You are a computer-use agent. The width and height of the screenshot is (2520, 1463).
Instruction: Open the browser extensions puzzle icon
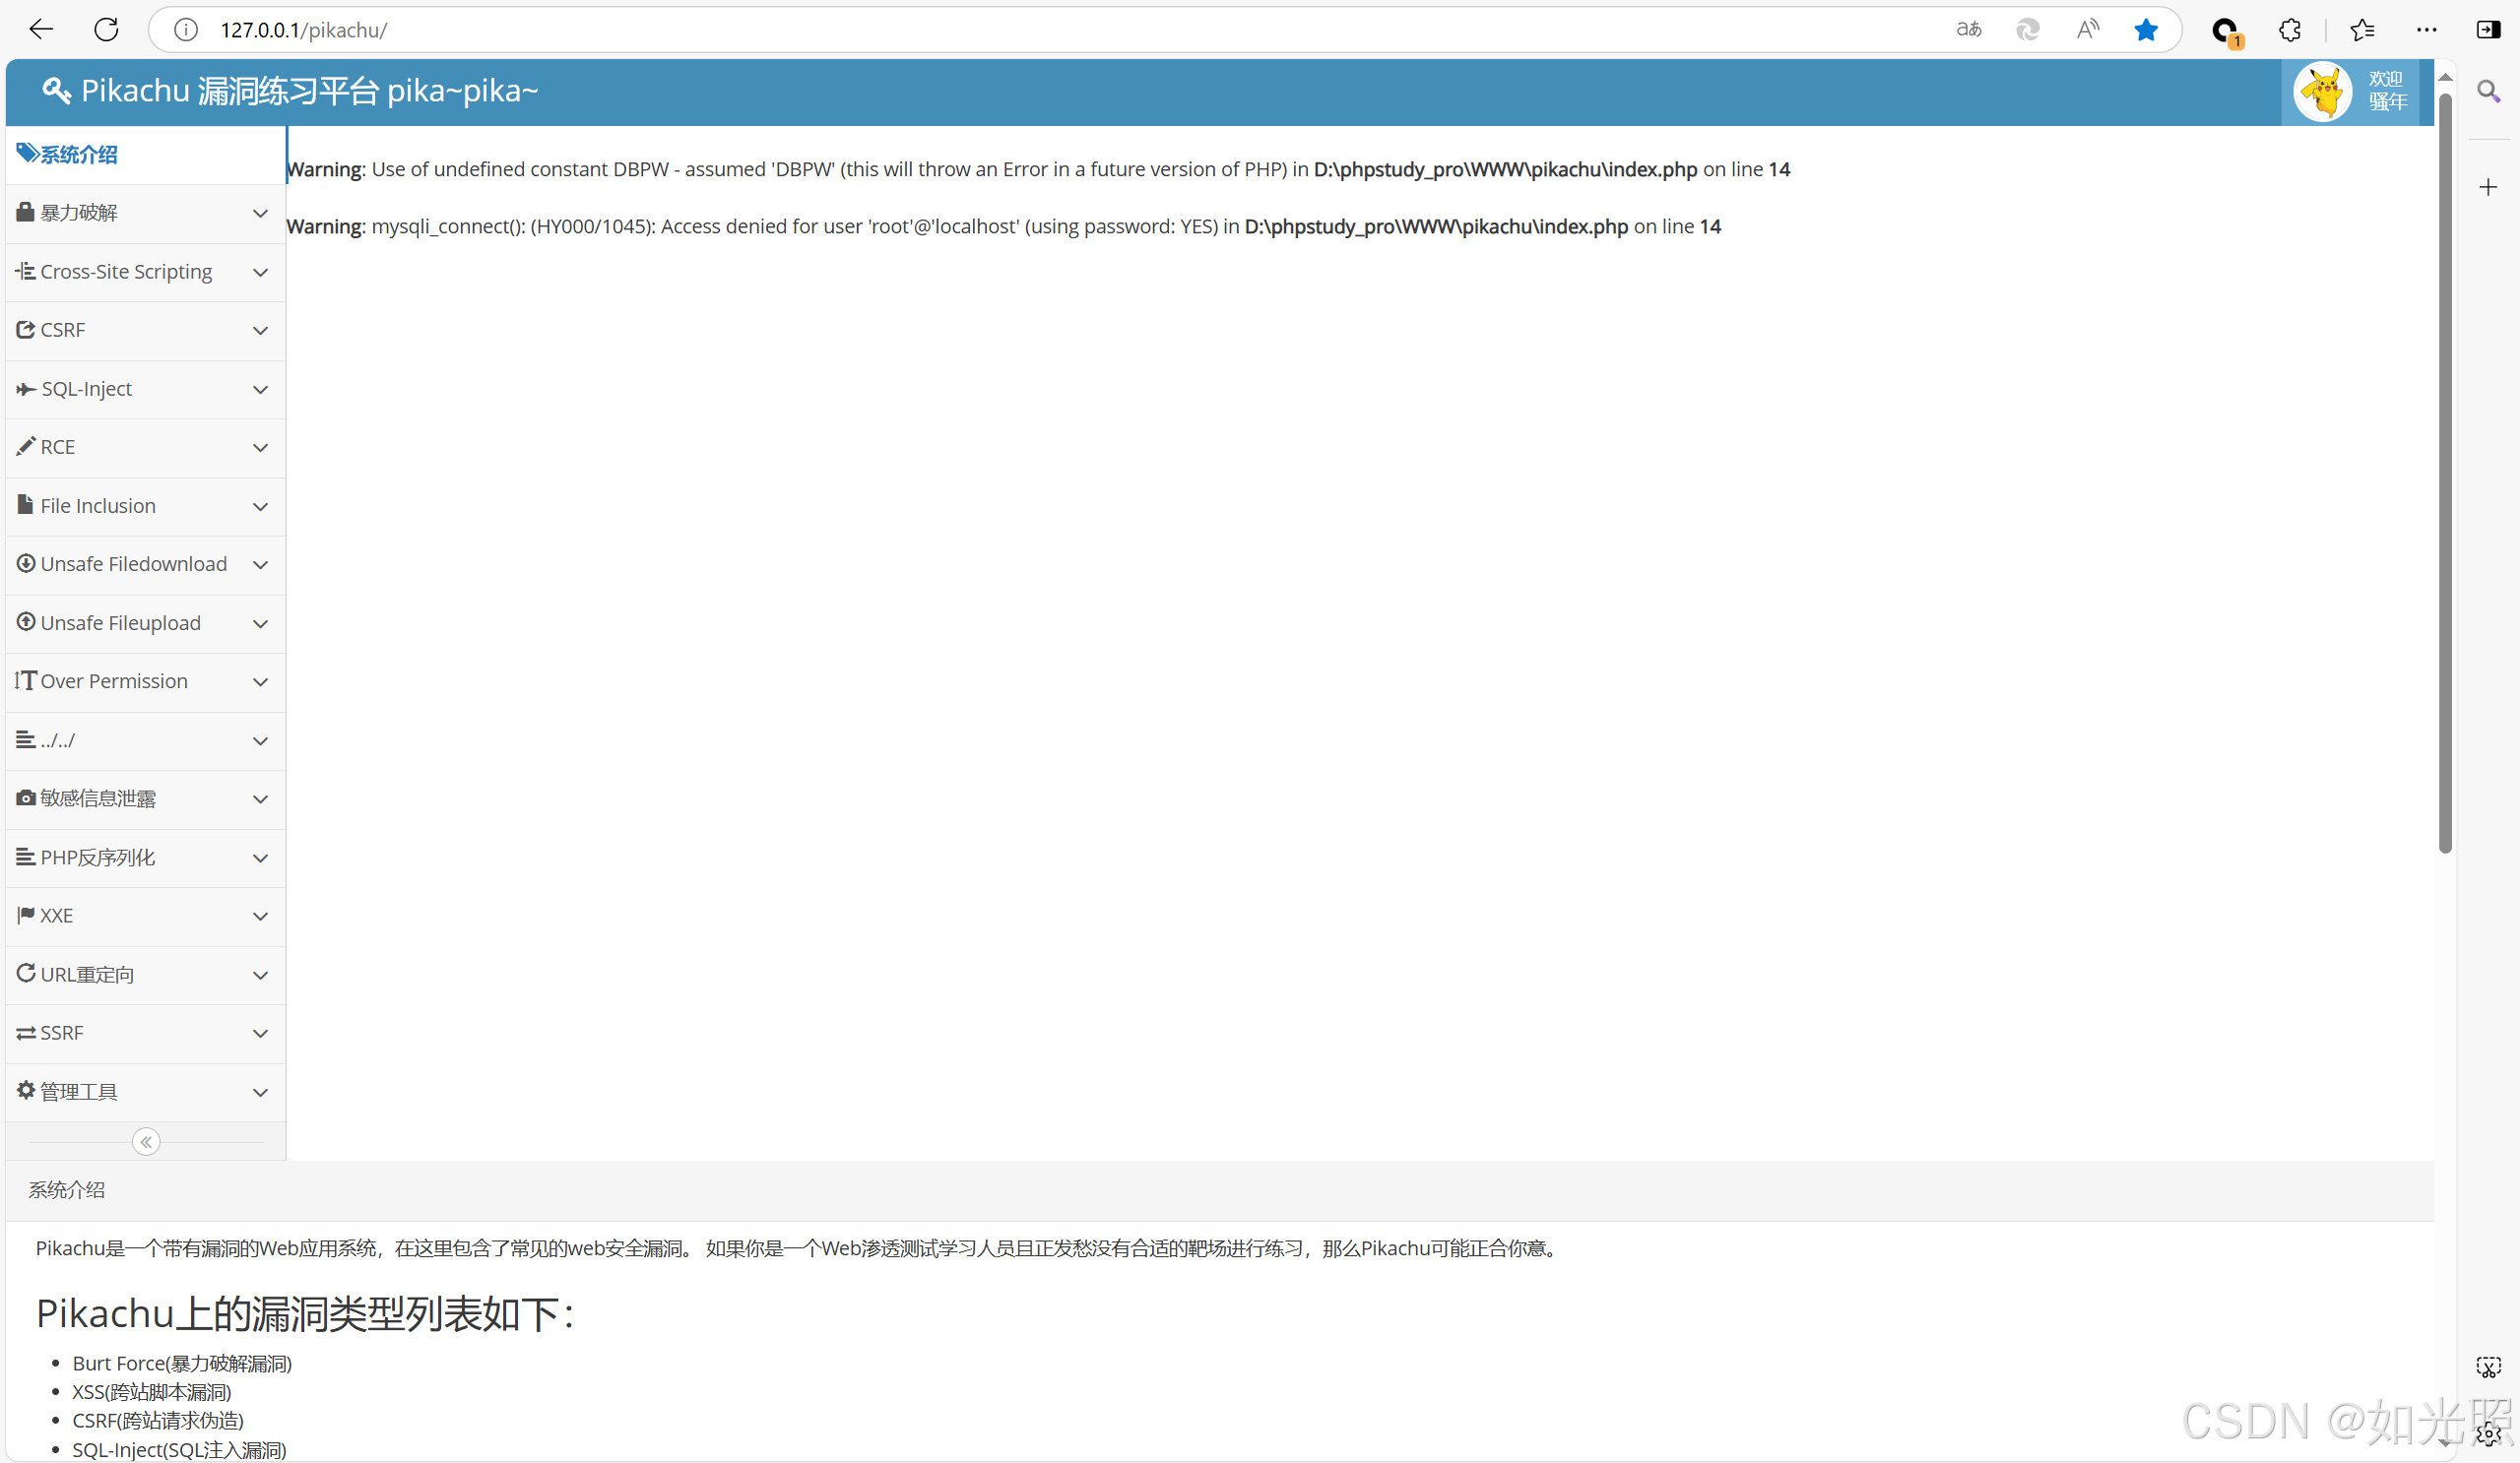pos(2290,30)
